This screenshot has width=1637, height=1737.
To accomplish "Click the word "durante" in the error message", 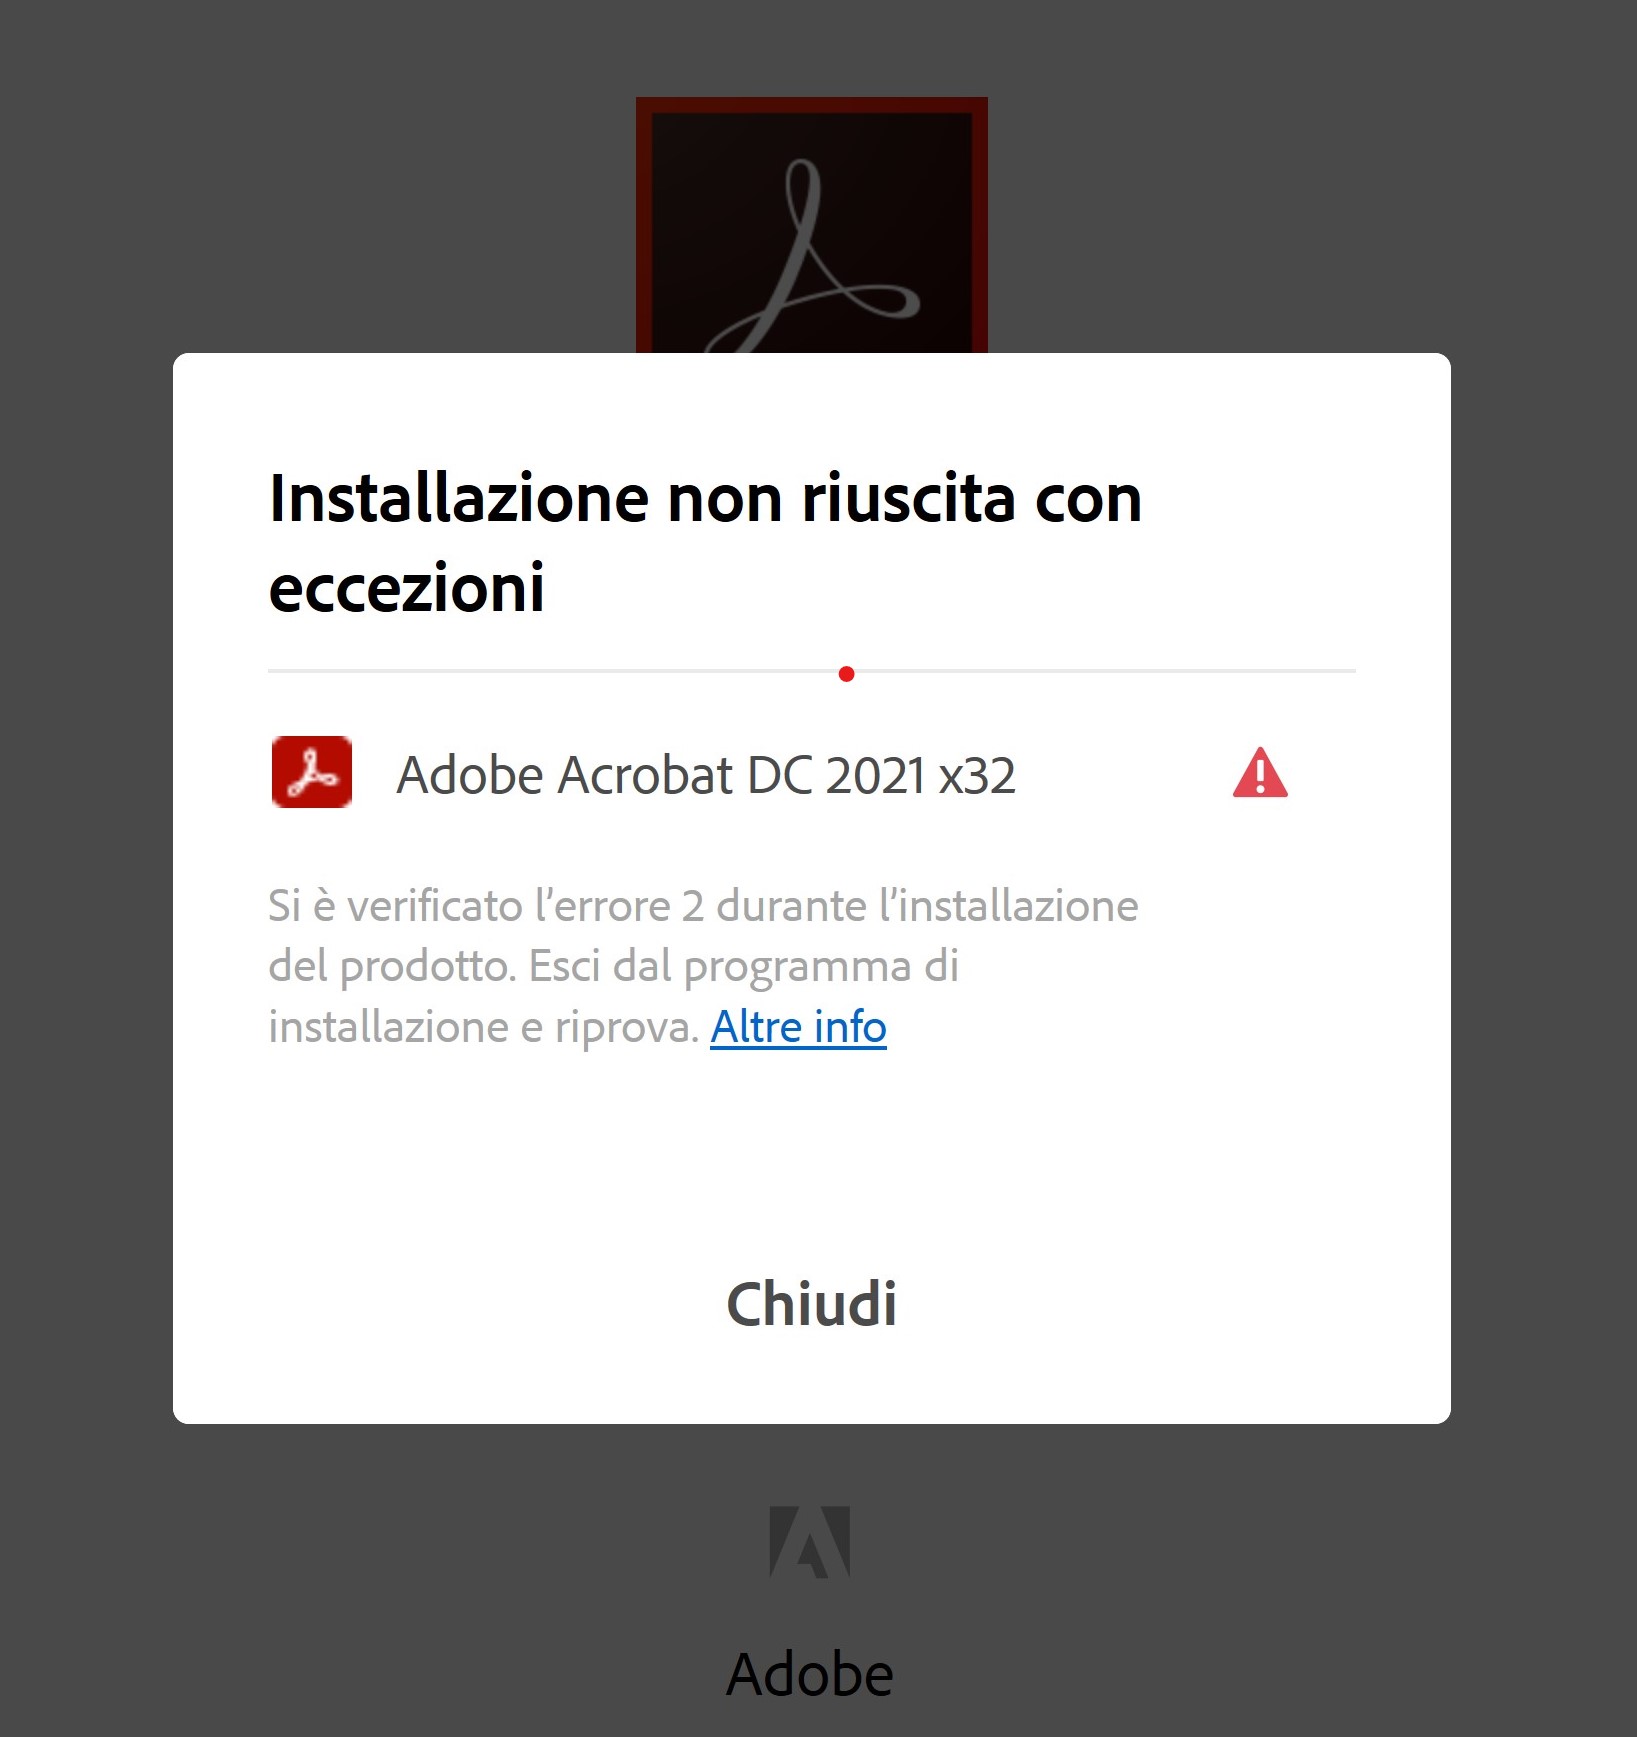I will 791,906.
